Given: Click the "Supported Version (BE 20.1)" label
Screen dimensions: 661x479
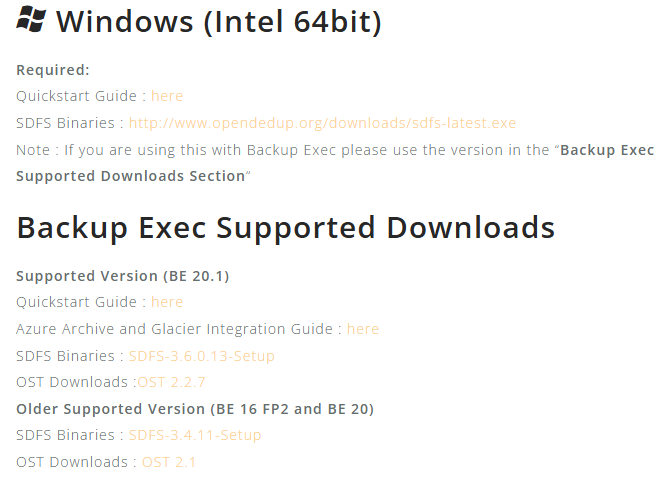Looking at the screenshot, I should point(122,276).
